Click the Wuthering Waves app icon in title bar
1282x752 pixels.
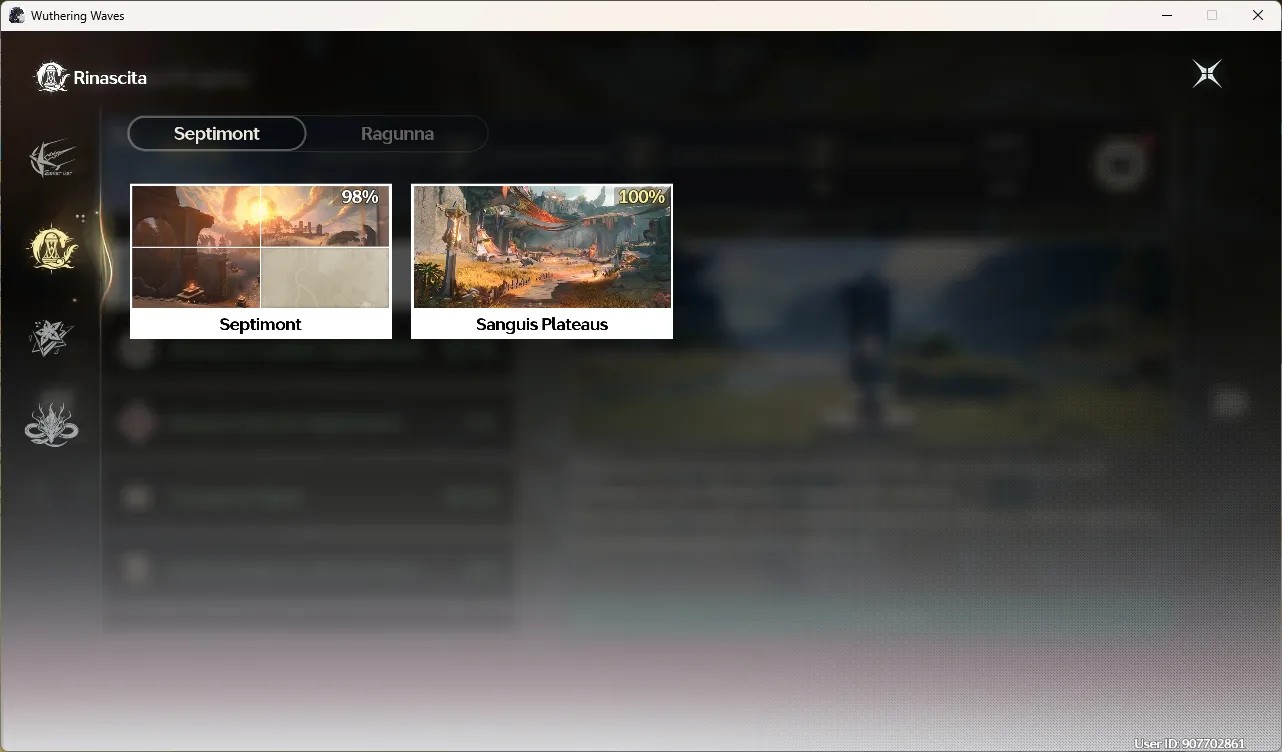point(16,15)
